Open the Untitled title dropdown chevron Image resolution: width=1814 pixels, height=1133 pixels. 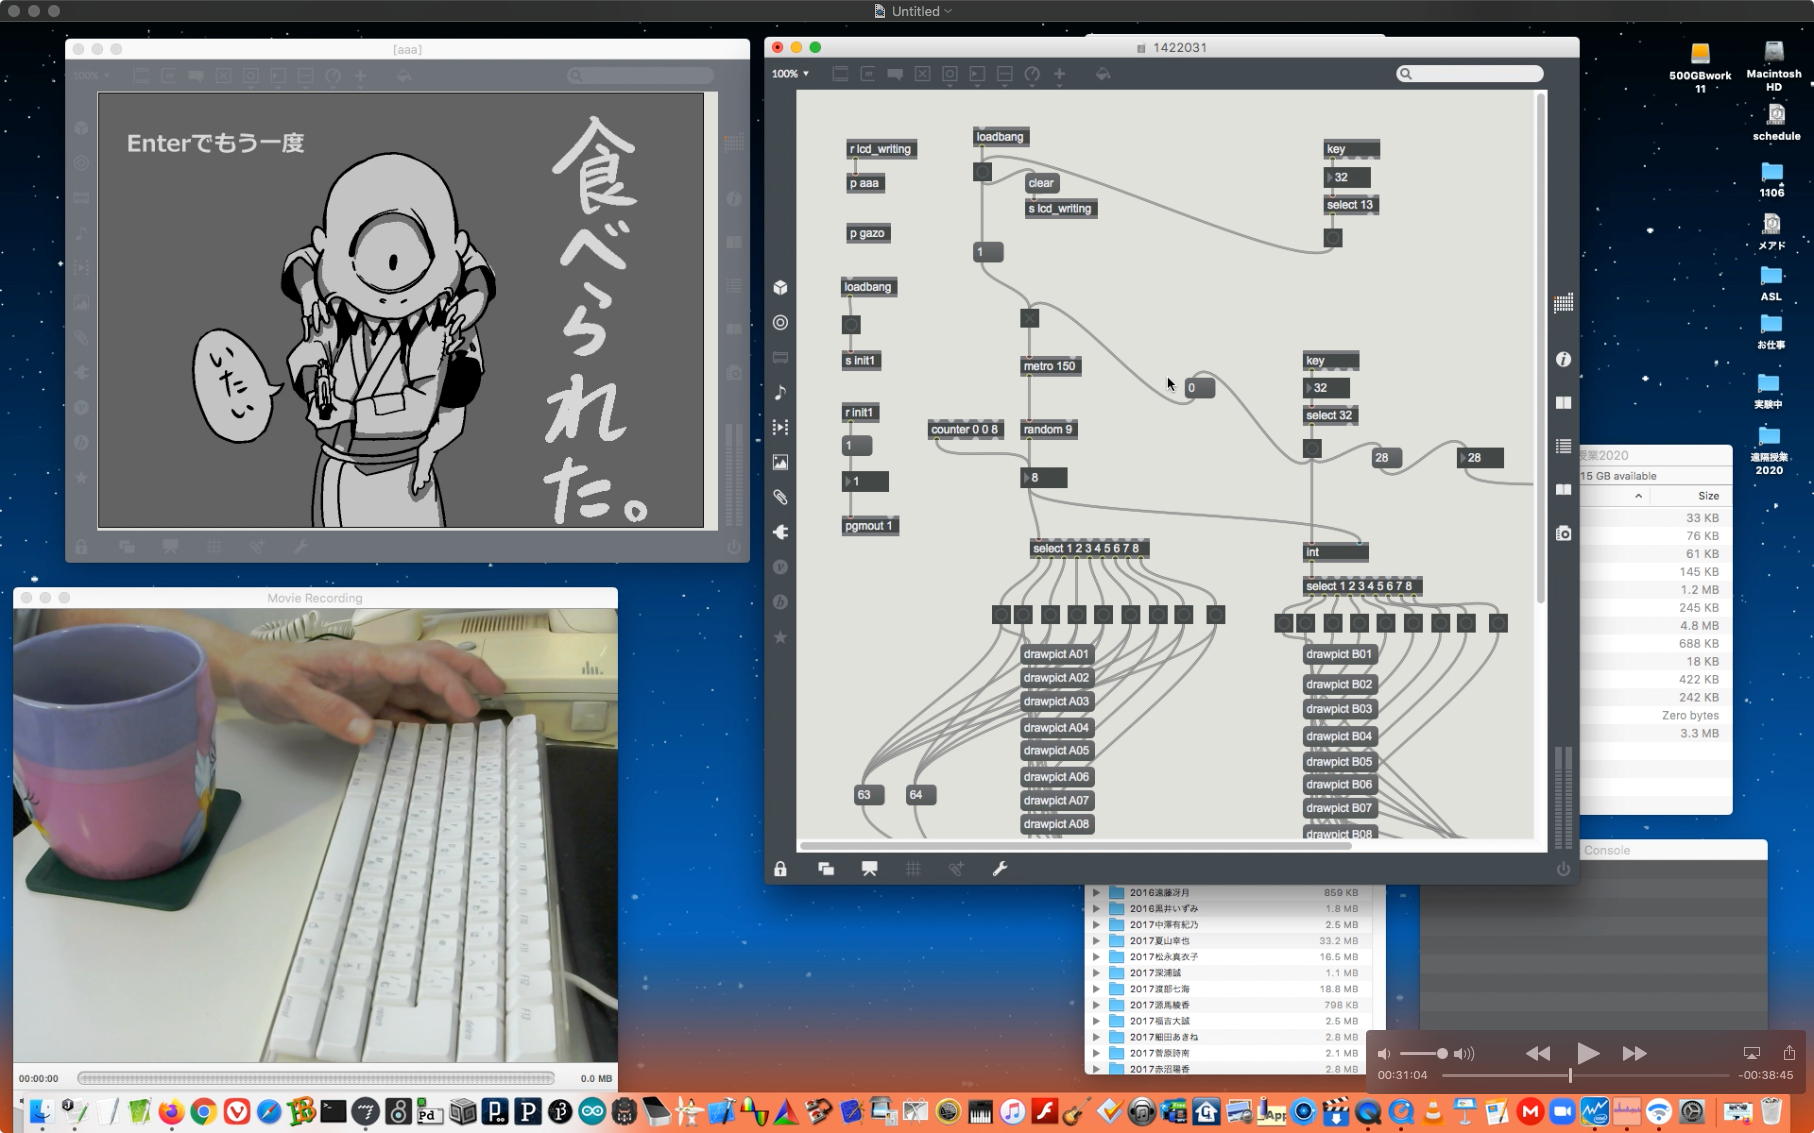coord(948,11)
